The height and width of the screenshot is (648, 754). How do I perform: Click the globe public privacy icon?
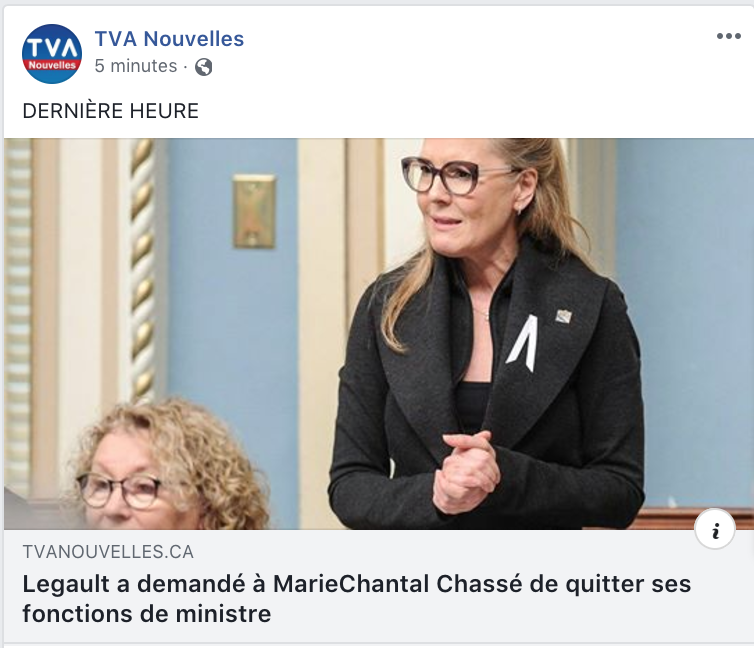coord(203,67)
